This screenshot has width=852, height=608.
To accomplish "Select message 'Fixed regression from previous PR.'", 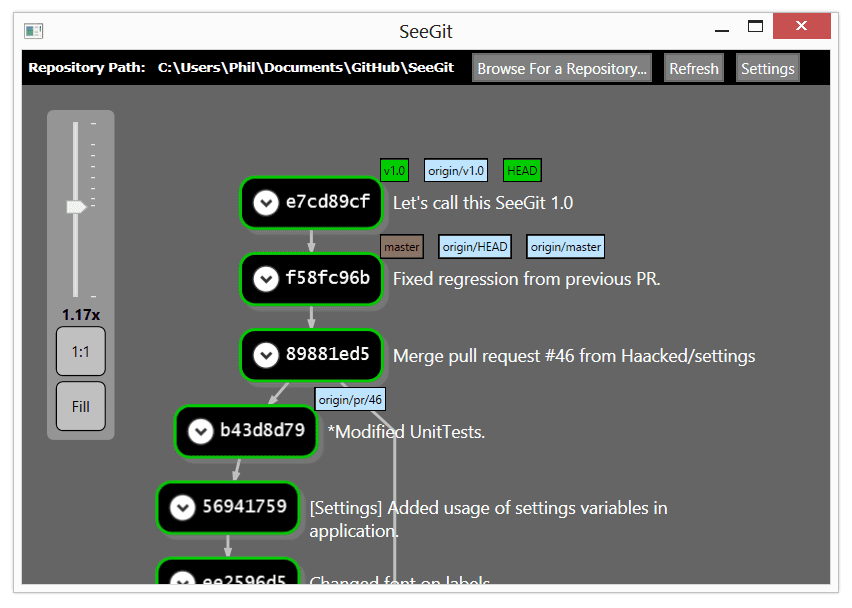I will tap(527, 279).
